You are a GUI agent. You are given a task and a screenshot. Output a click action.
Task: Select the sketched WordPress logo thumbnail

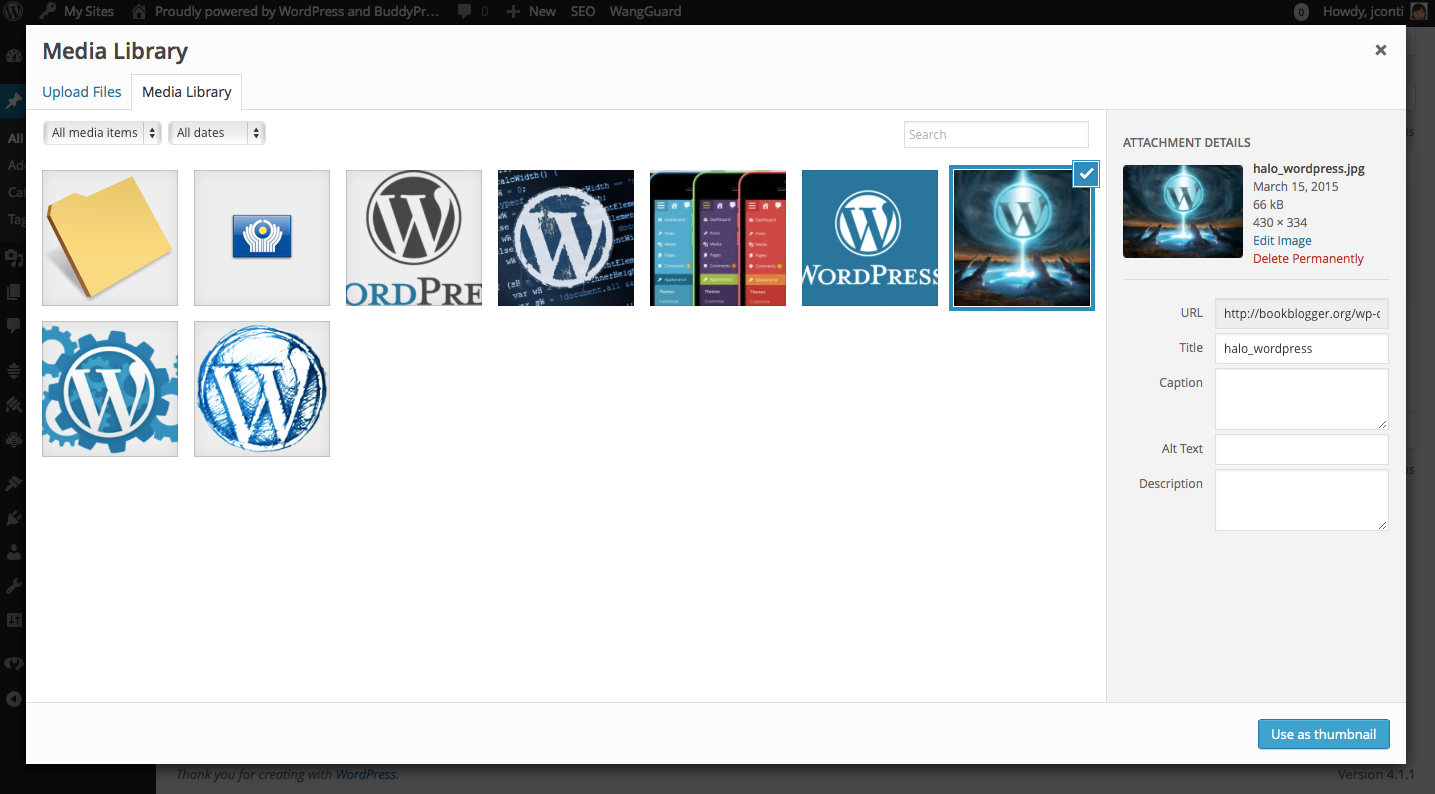tap(262, 389)
